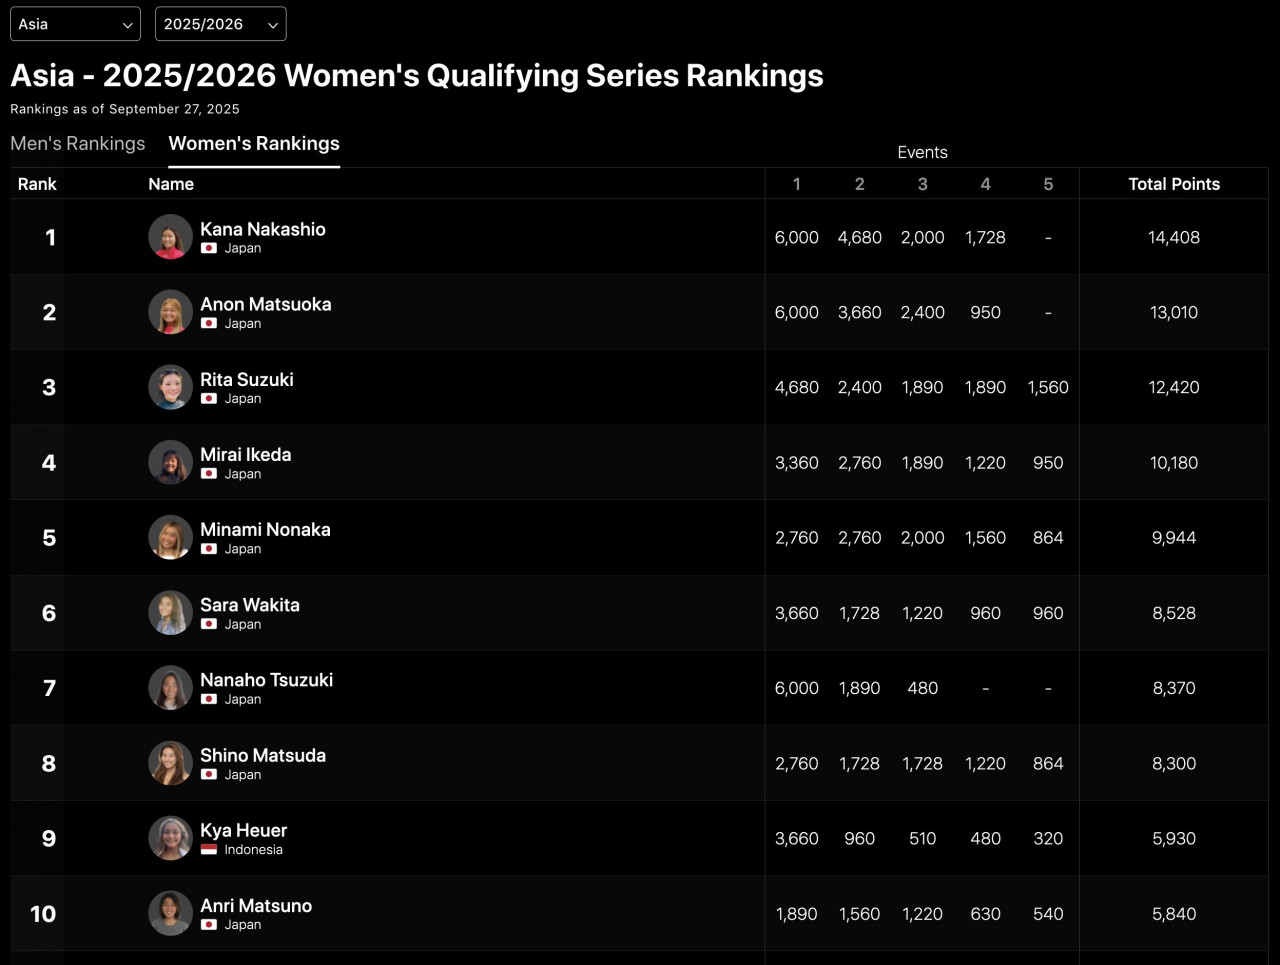Viewport: 1280px width, 965px height.
Task: Click the Rank column header
Action: [37, 184]
